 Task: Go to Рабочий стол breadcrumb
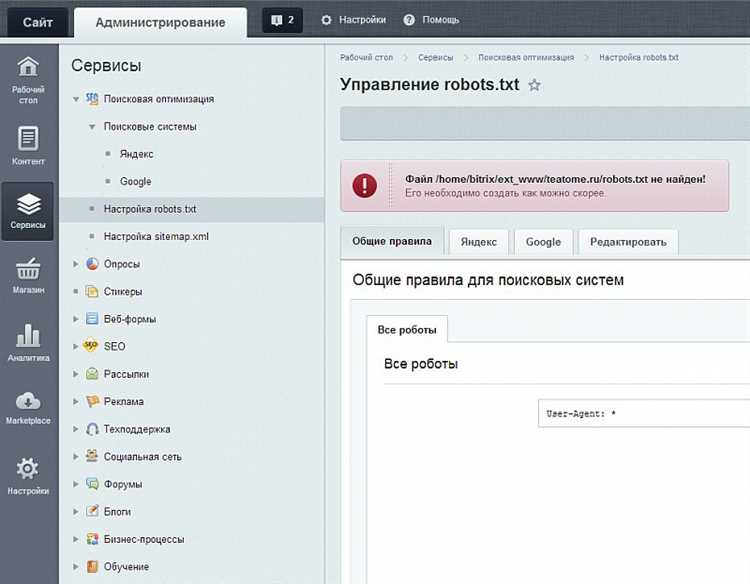[x=366, y=57]
